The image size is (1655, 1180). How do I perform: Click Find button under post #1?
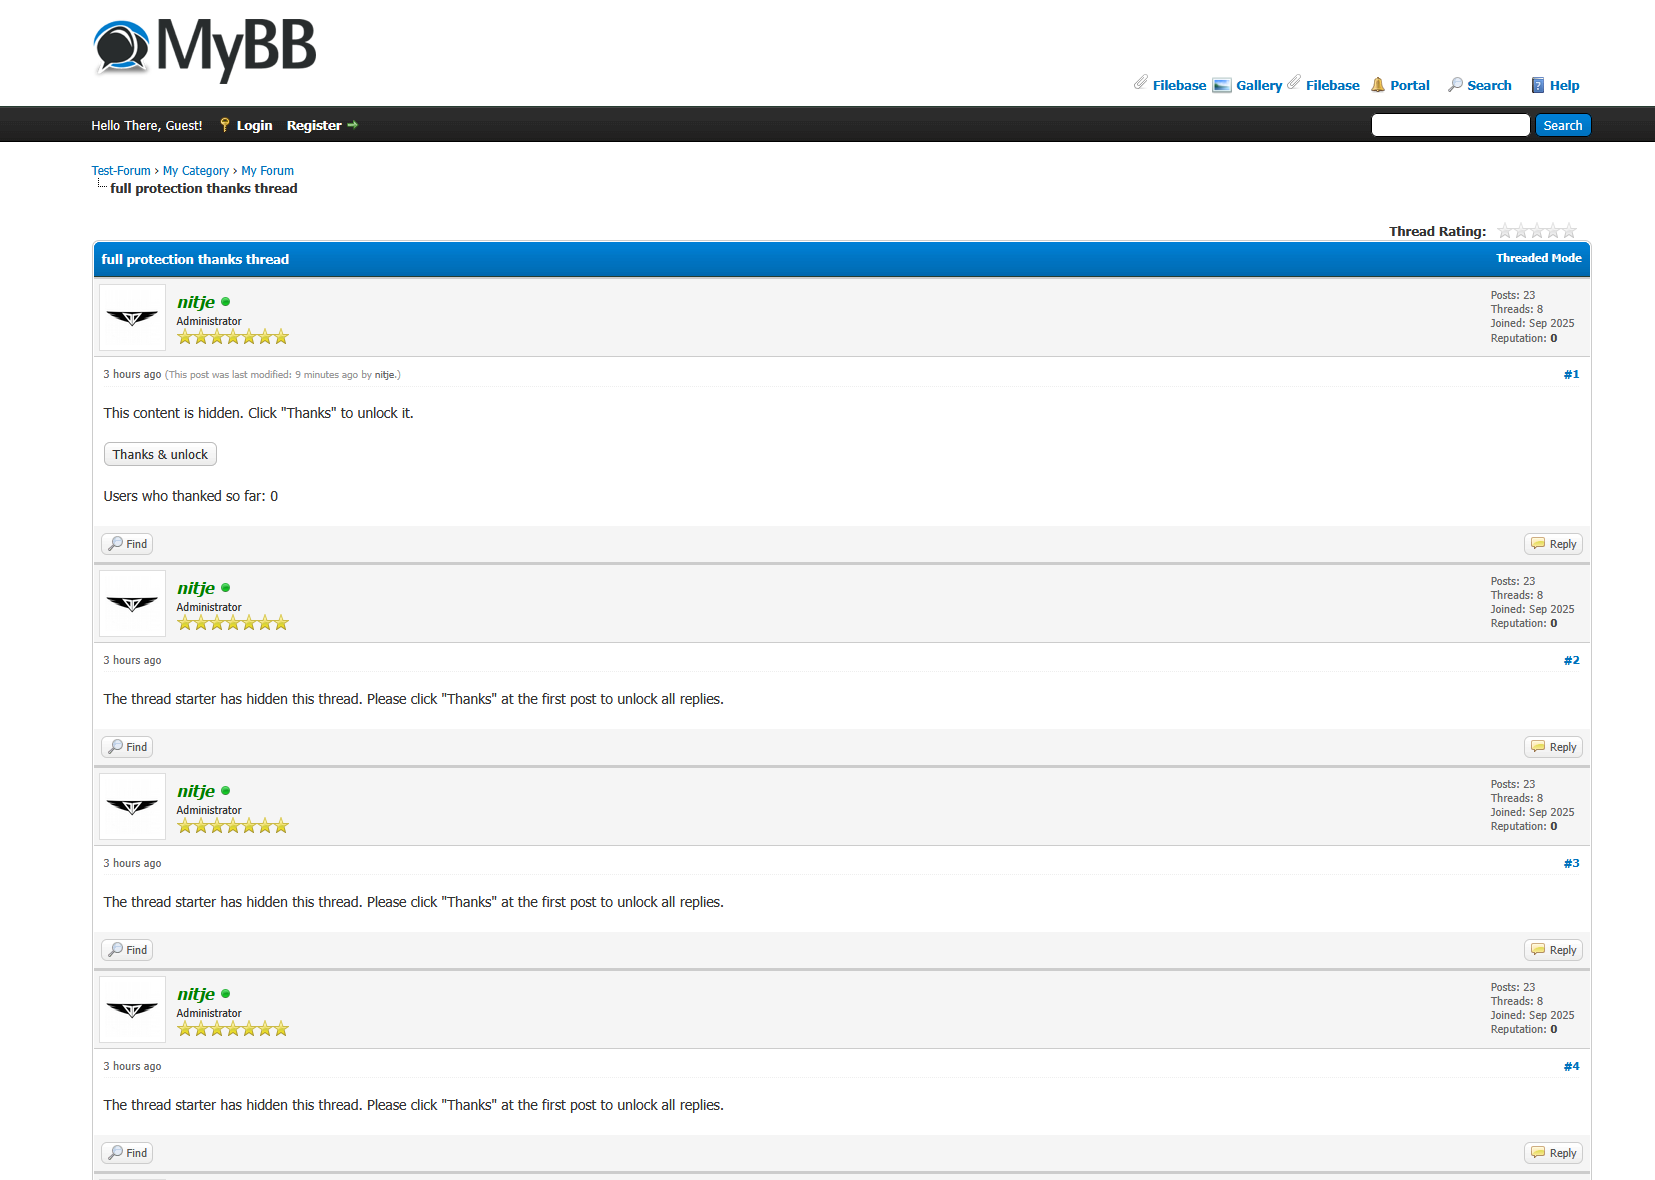128,544
